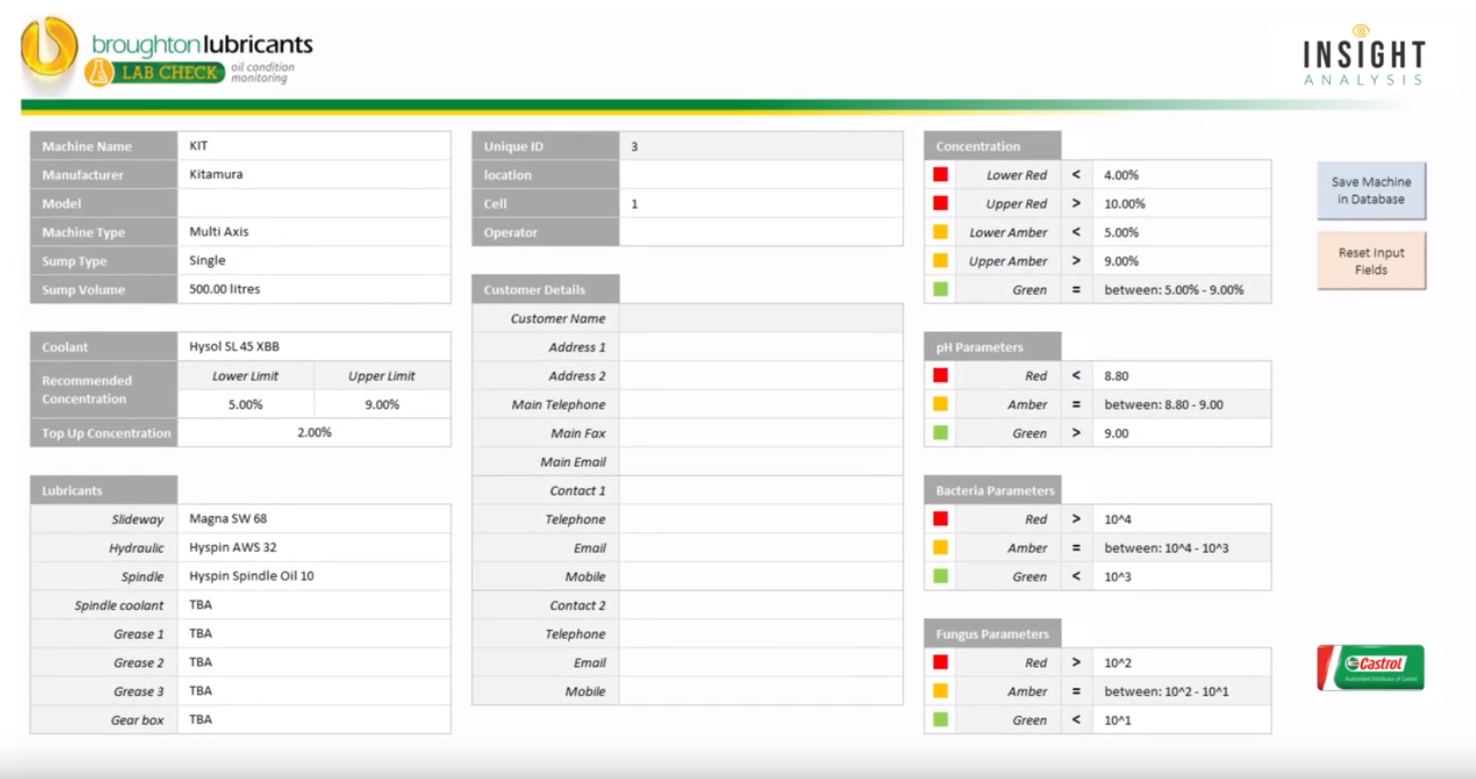1476x779 pixels.
Task: Edit Bacteria Red value 10^4
Action: (1182, 519)
